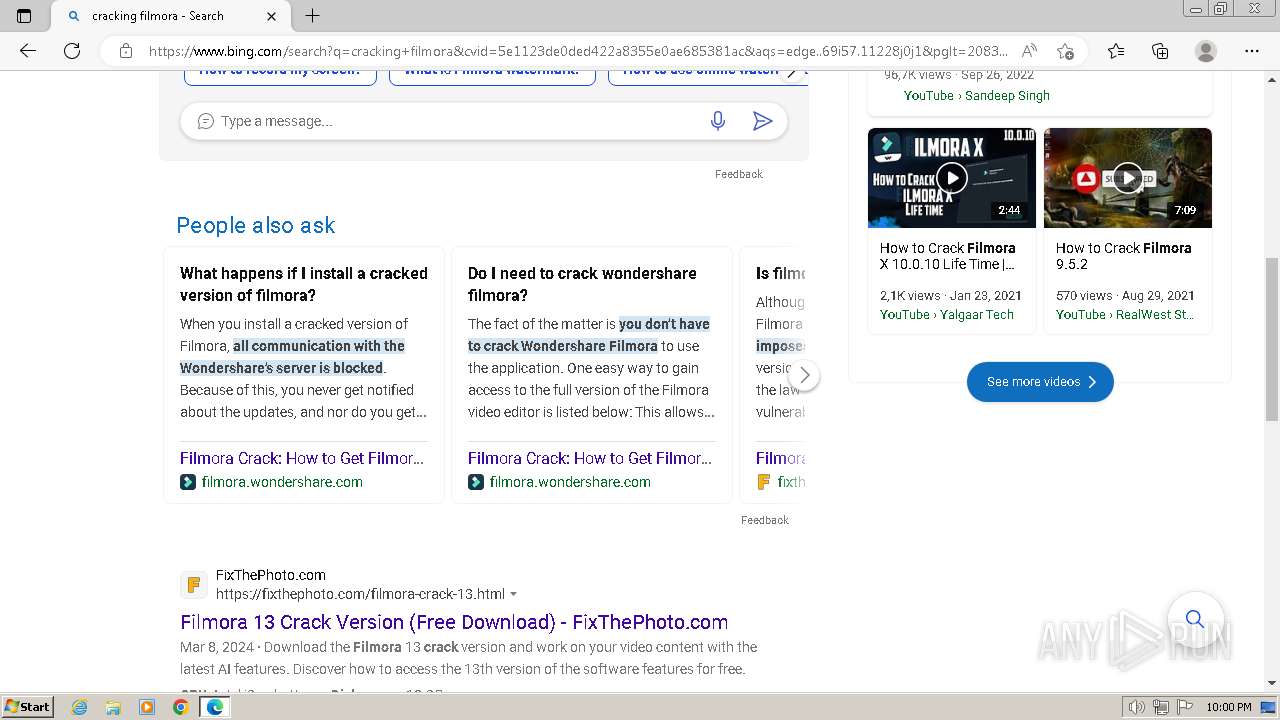Click the profile avatar icon
This screenshot has height=720, width=1280.
point(1206,51)
